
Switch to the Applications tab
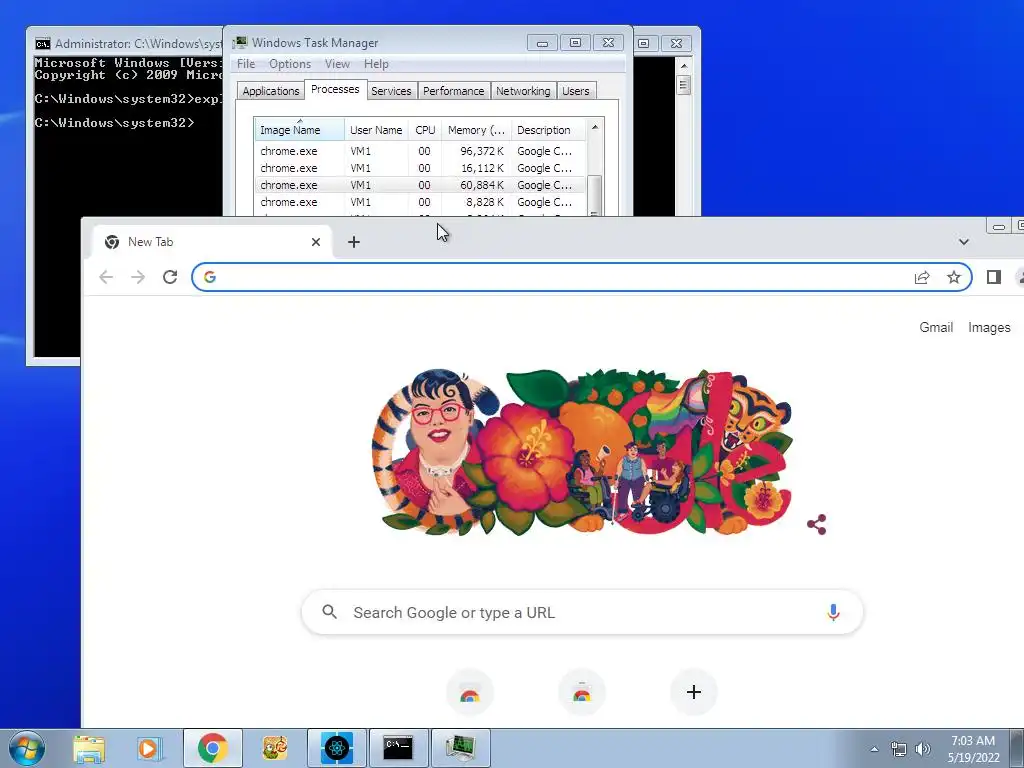[270, 91]
